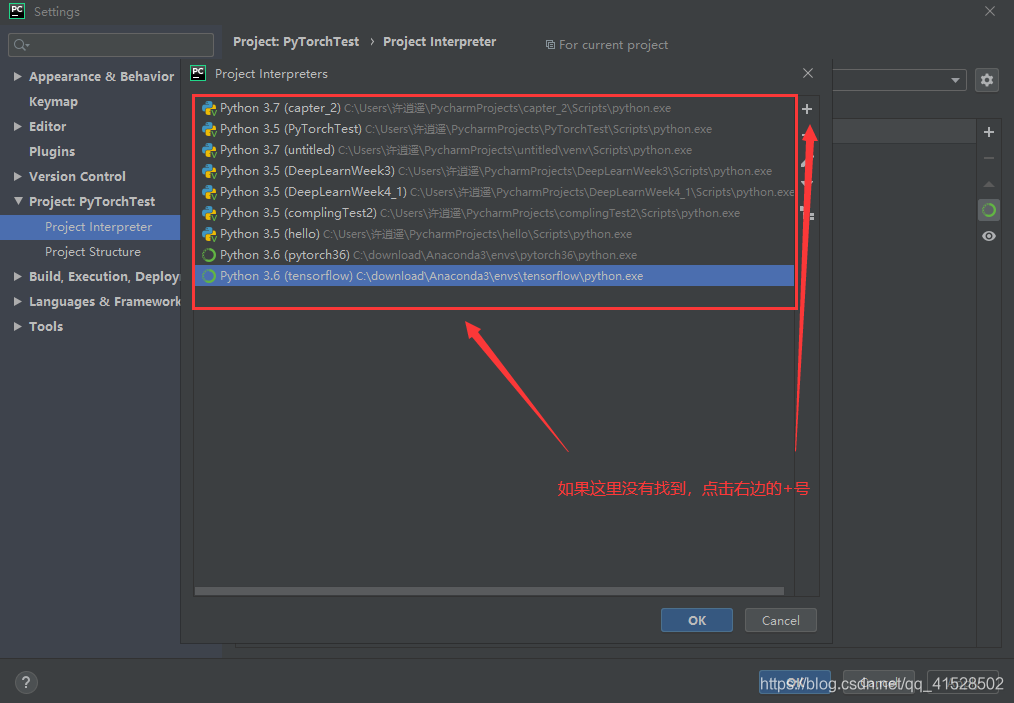Viewport: 1014px width, 703px height.
Task: Click the uninstall package minus icon
Action: pyautogui.click(x=989, y=158)
